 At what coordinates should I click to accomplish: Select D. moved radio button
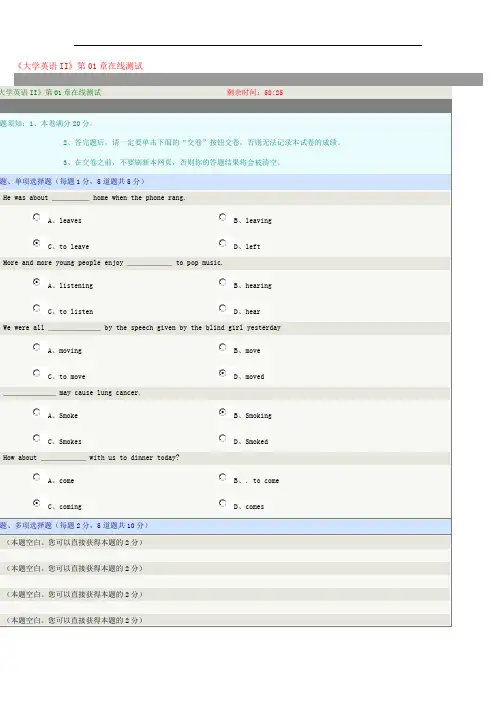(x=222, y=373)
